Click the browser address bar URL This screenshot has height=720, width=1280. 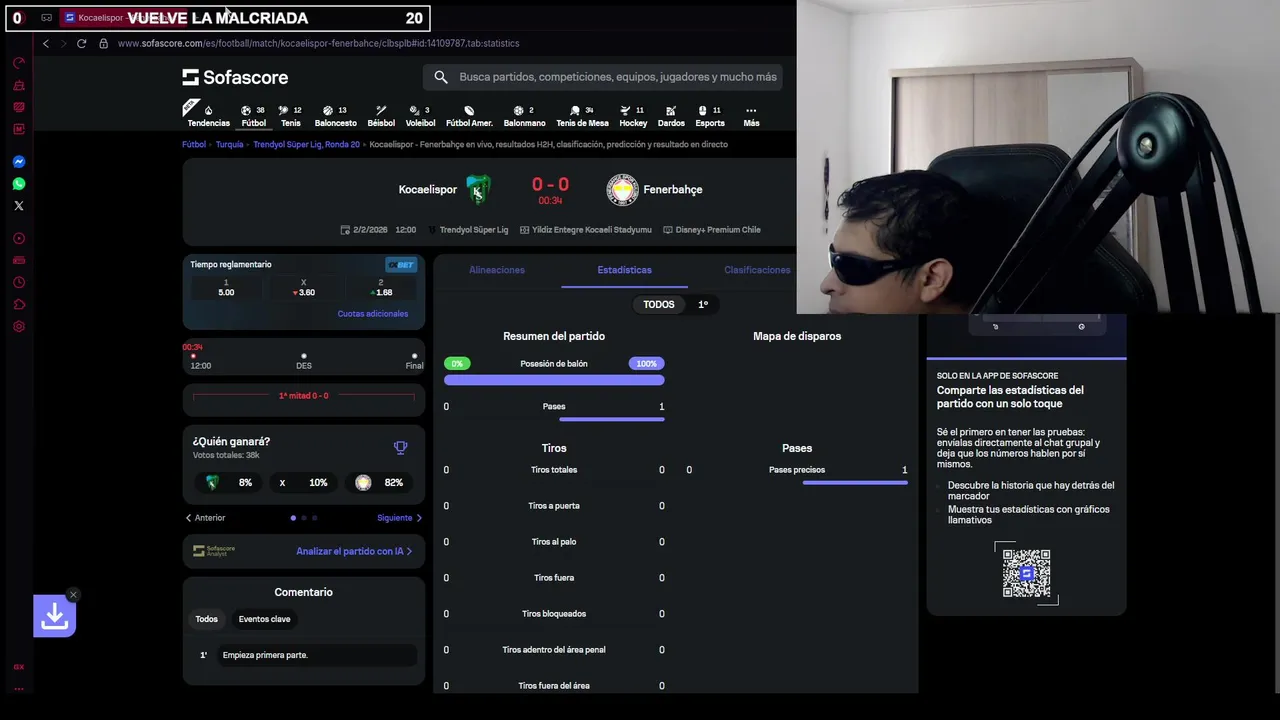pos(318,43)
